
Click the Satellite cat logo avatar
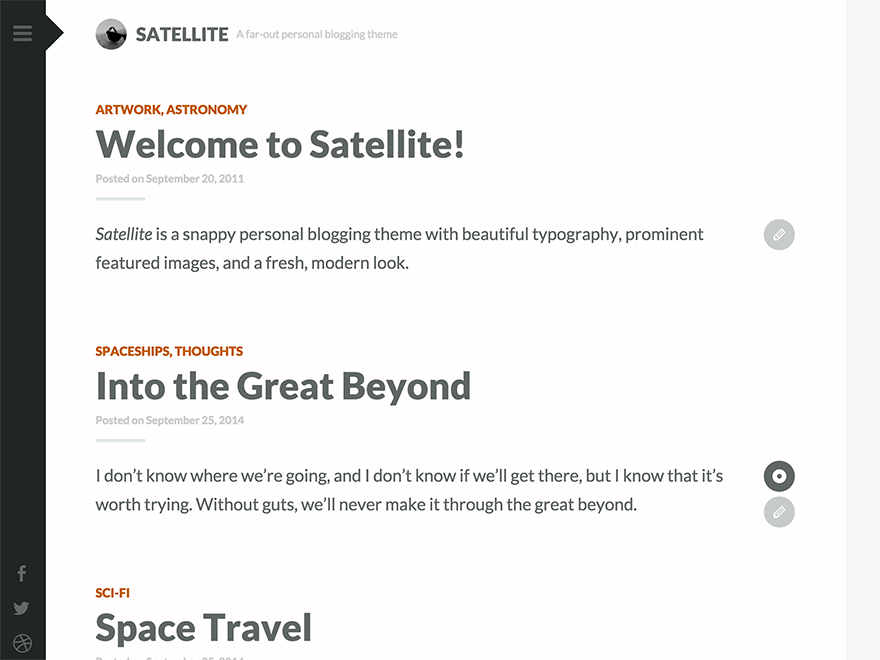[111, 33]
